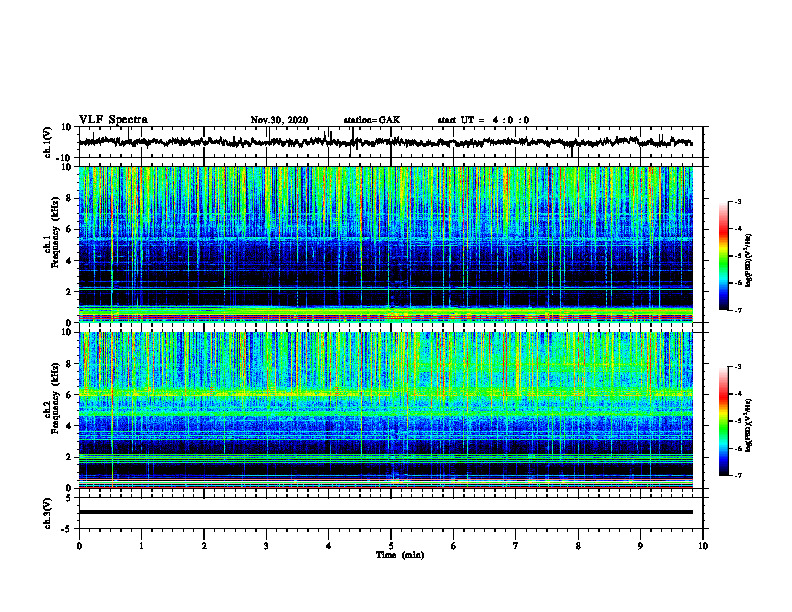This screenshot has height=612, width=792.
Task: Click the ch.1 color scale 'log(PSD)' label
Action: click(748, 261)
